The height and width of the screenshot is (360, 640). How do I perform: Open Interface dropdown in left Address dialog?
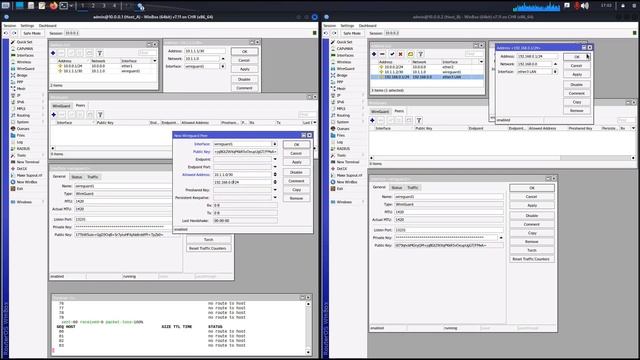(x=223, y=66)
